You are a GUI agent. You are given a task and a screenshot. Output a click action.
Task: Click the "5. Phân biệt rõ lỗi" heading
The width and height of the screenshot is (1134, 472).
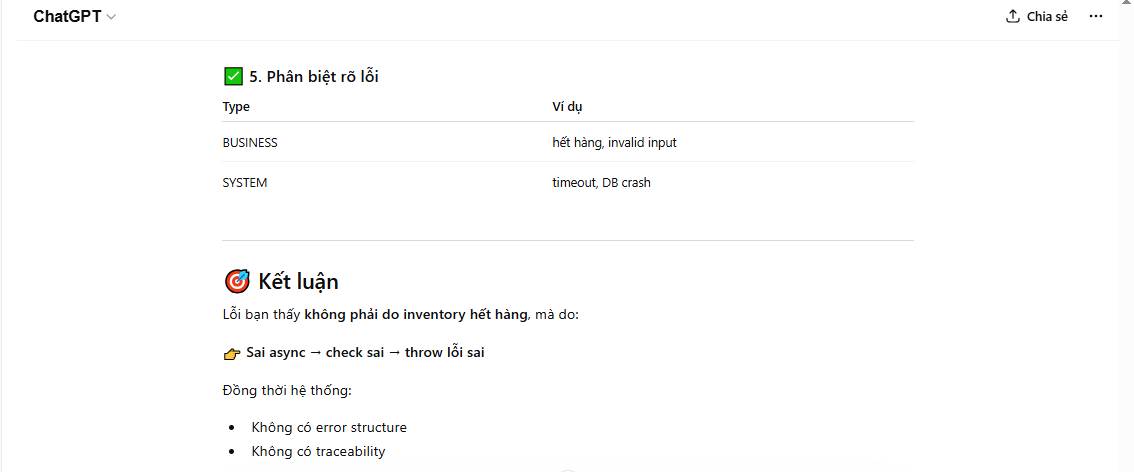click(x=314, y=77)
